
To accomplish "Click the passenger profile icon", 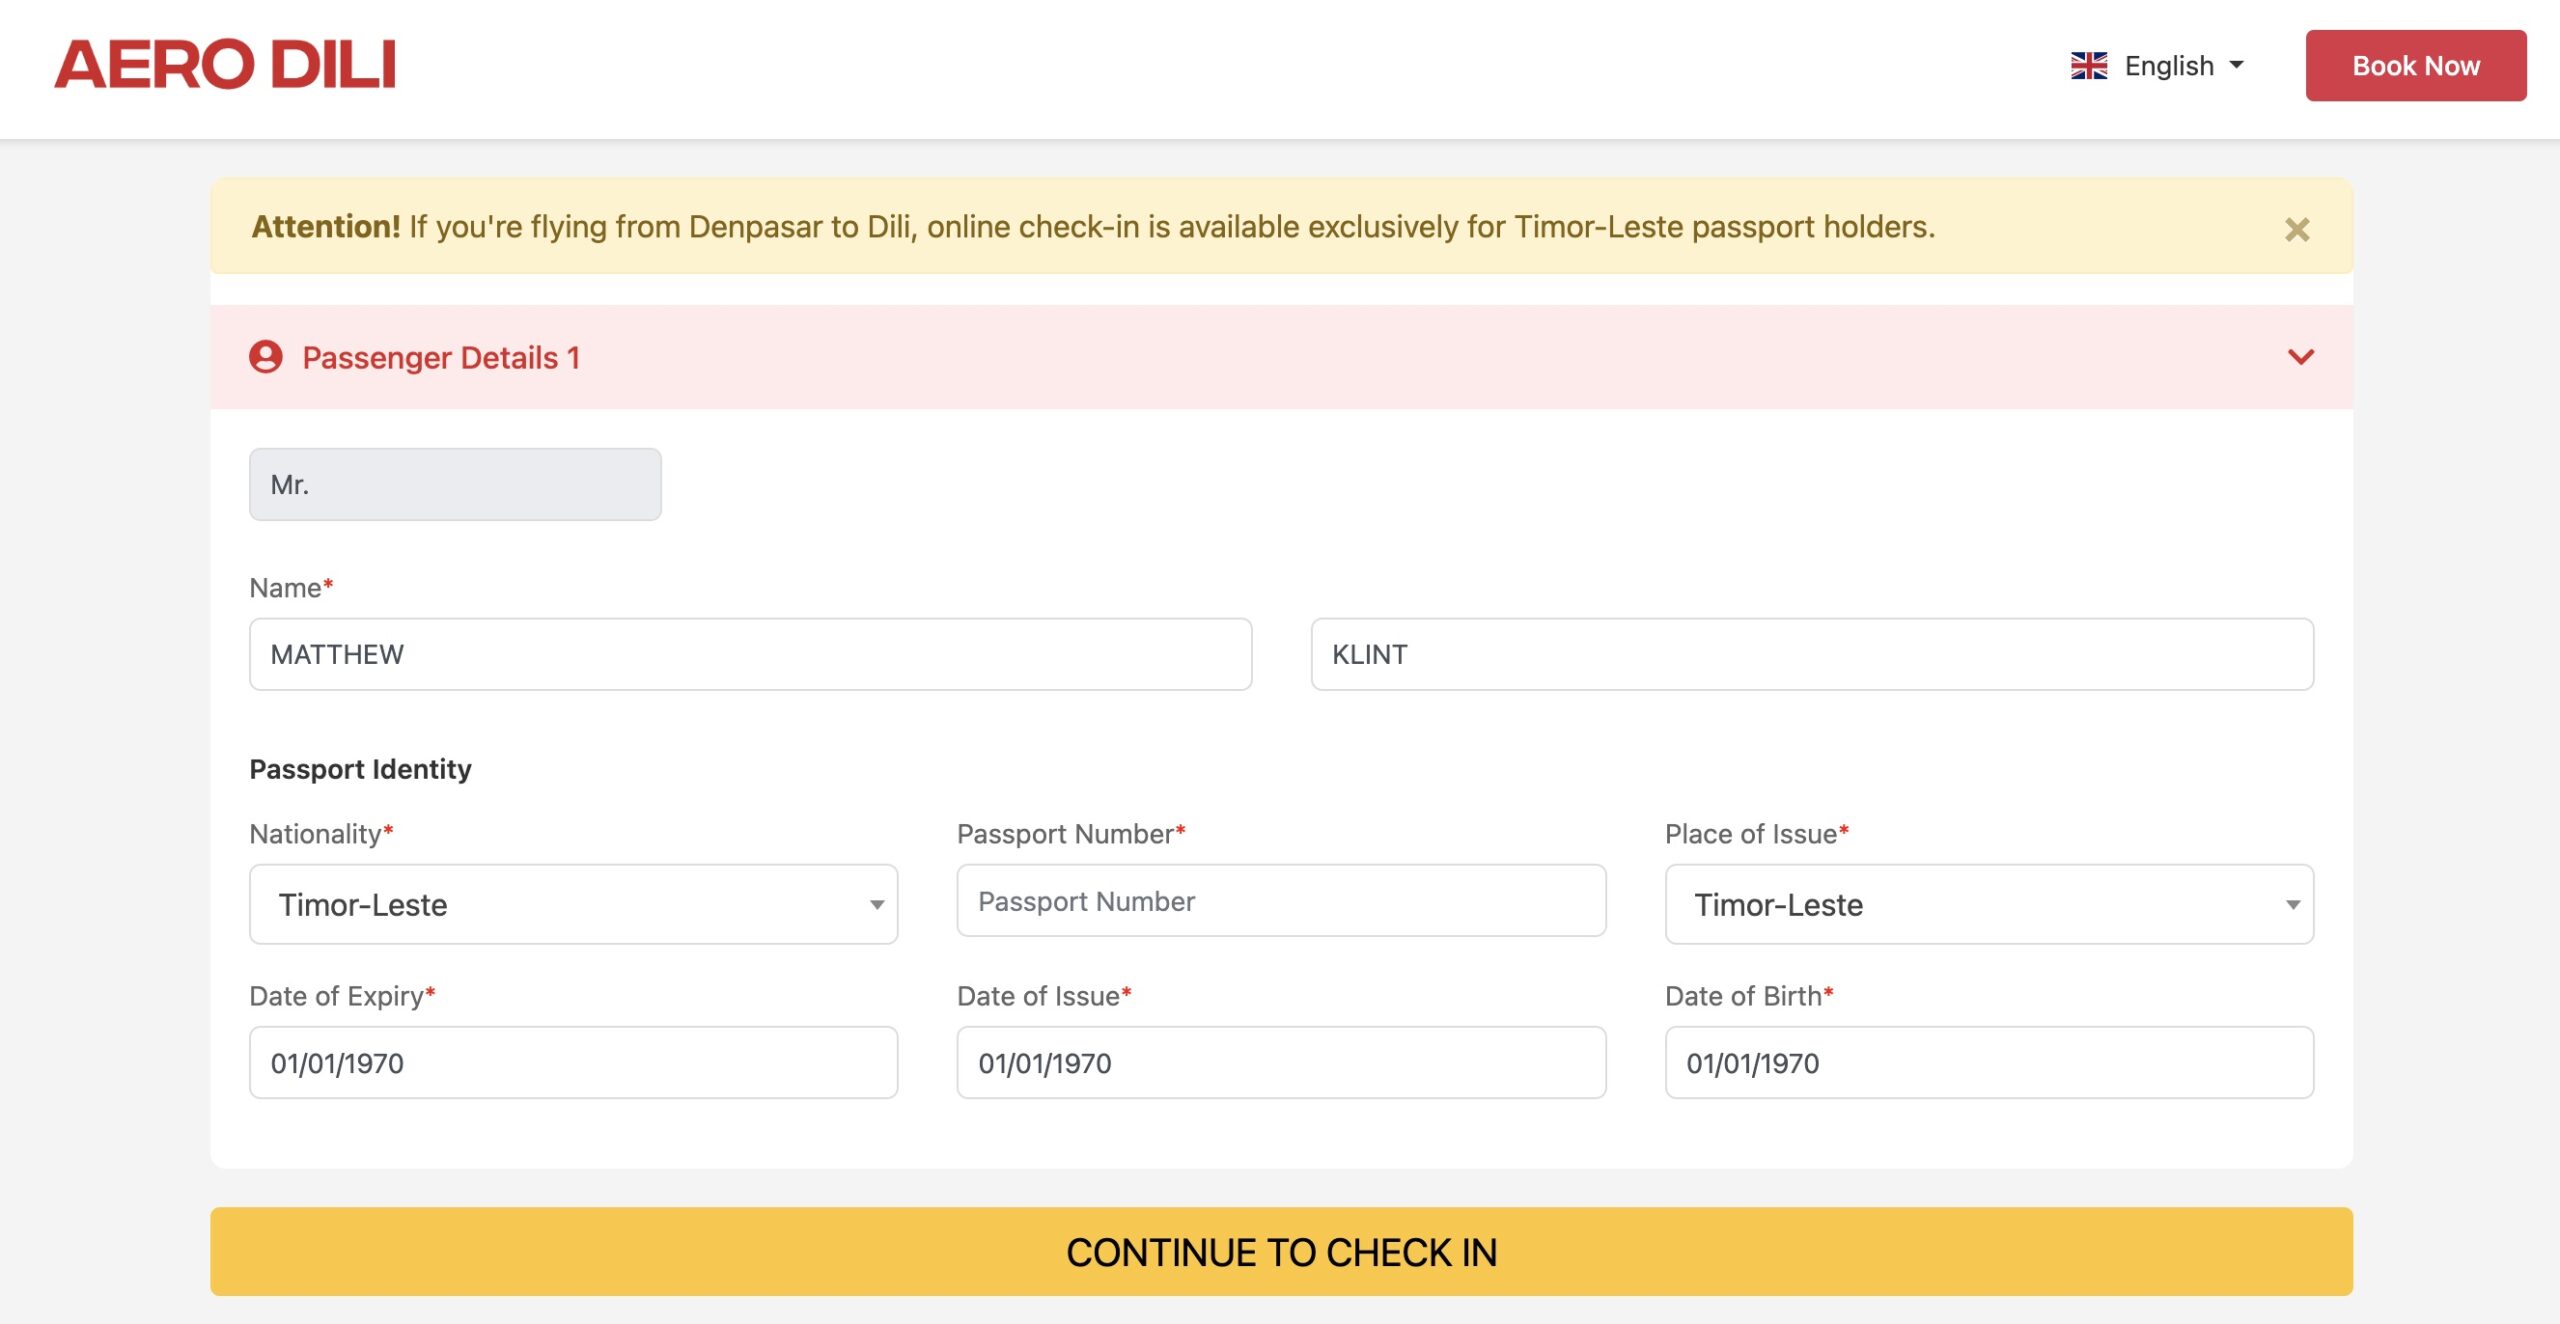I will pyautogui.click(x=266, y=357).
